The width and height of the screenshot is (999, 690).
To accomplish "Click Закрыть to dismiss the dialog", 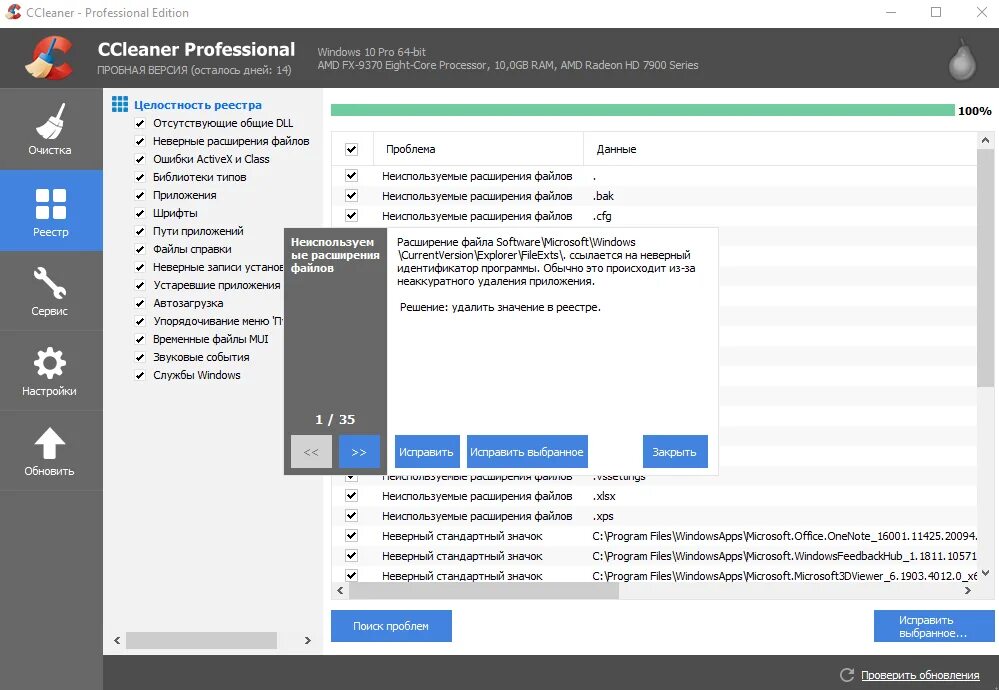I will tap(675, 452).
